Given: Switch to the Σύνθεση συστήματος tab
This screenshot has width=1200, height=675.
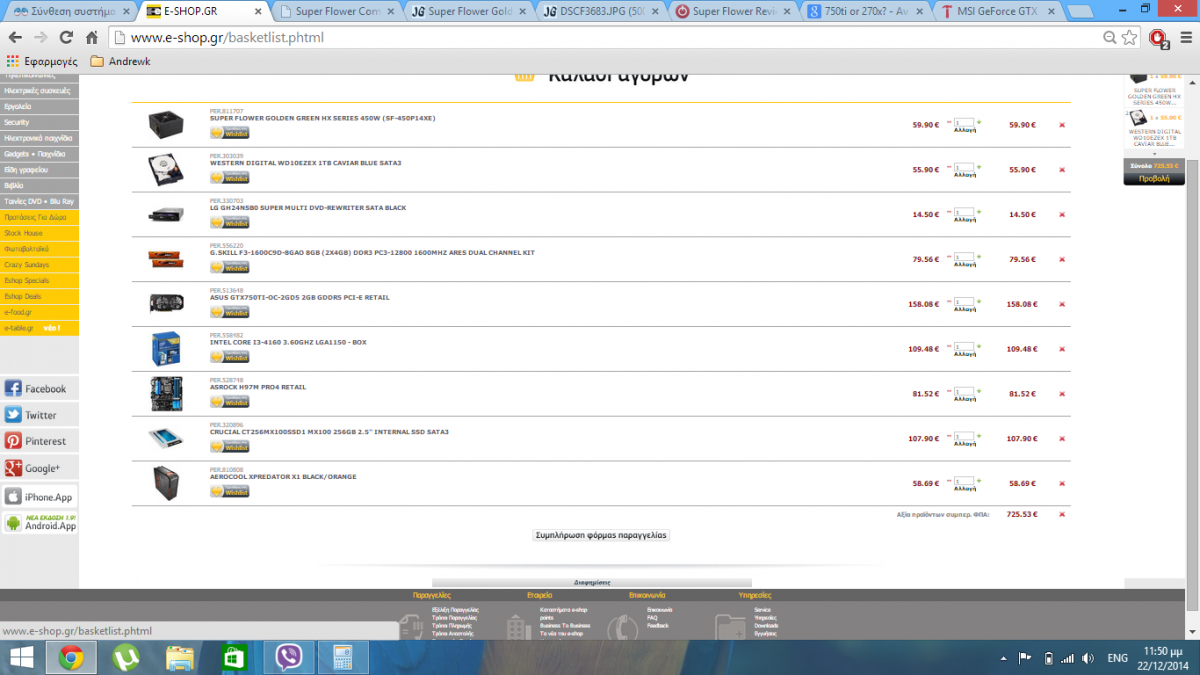Looking at the screenshot, I should [68, 11].
